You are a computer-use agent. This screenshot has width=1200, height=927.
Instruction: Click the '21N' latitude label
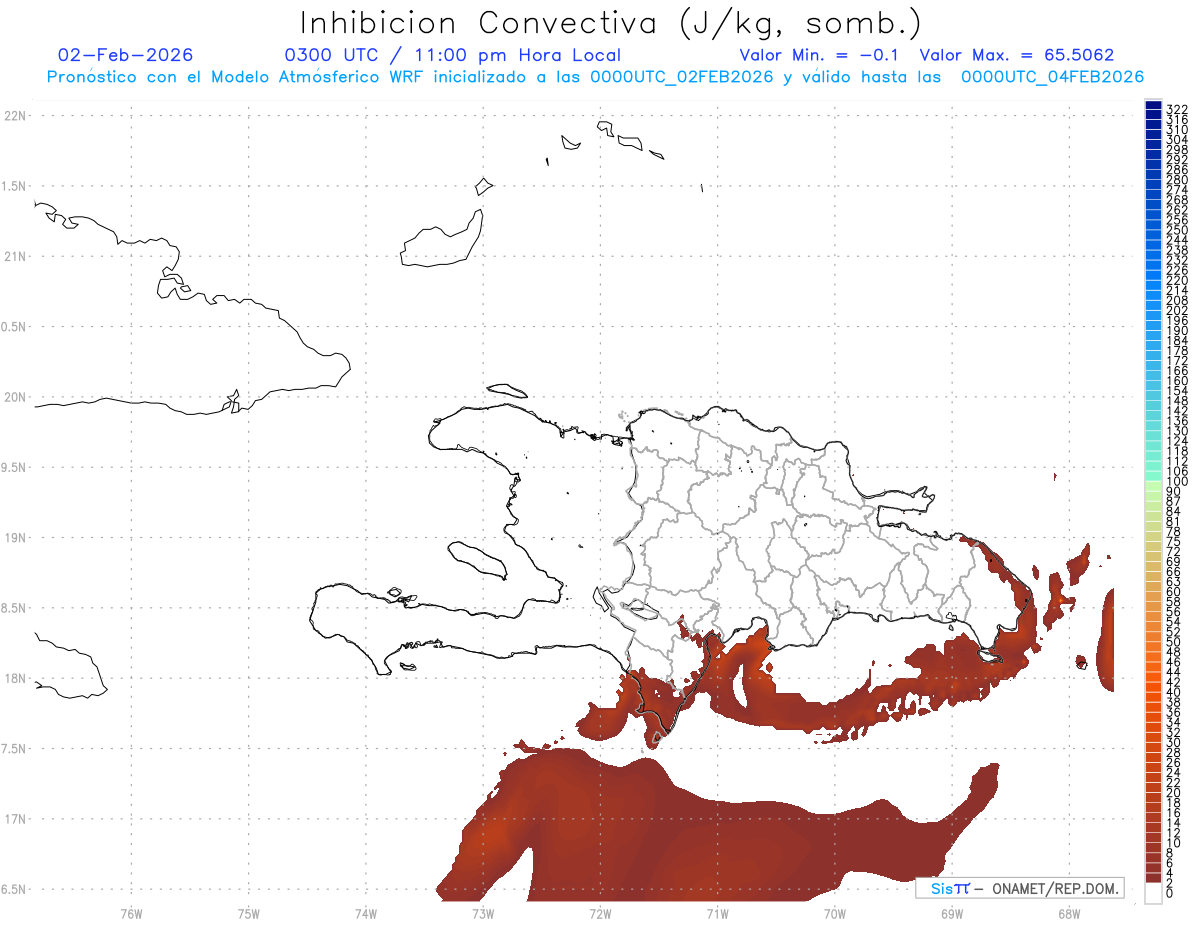tap(15, 257)
